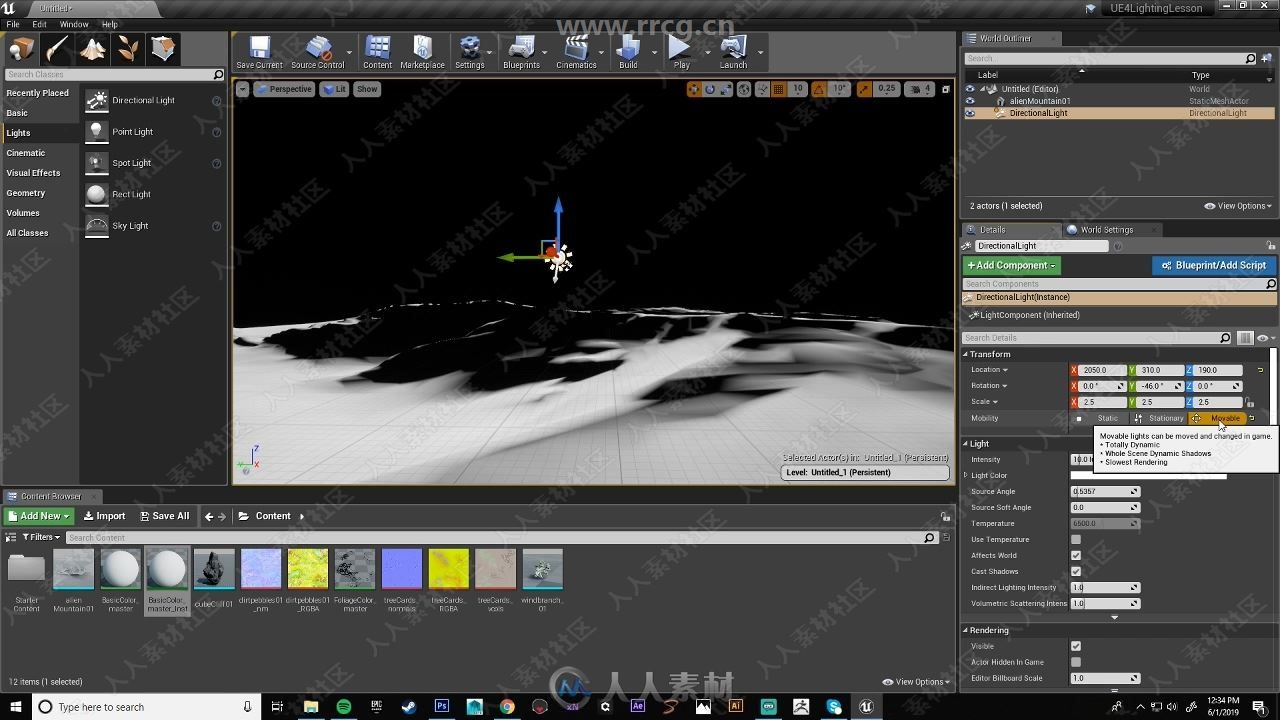Set Mobility to Stationary
1280x720 pixels.
point(1159,418)
